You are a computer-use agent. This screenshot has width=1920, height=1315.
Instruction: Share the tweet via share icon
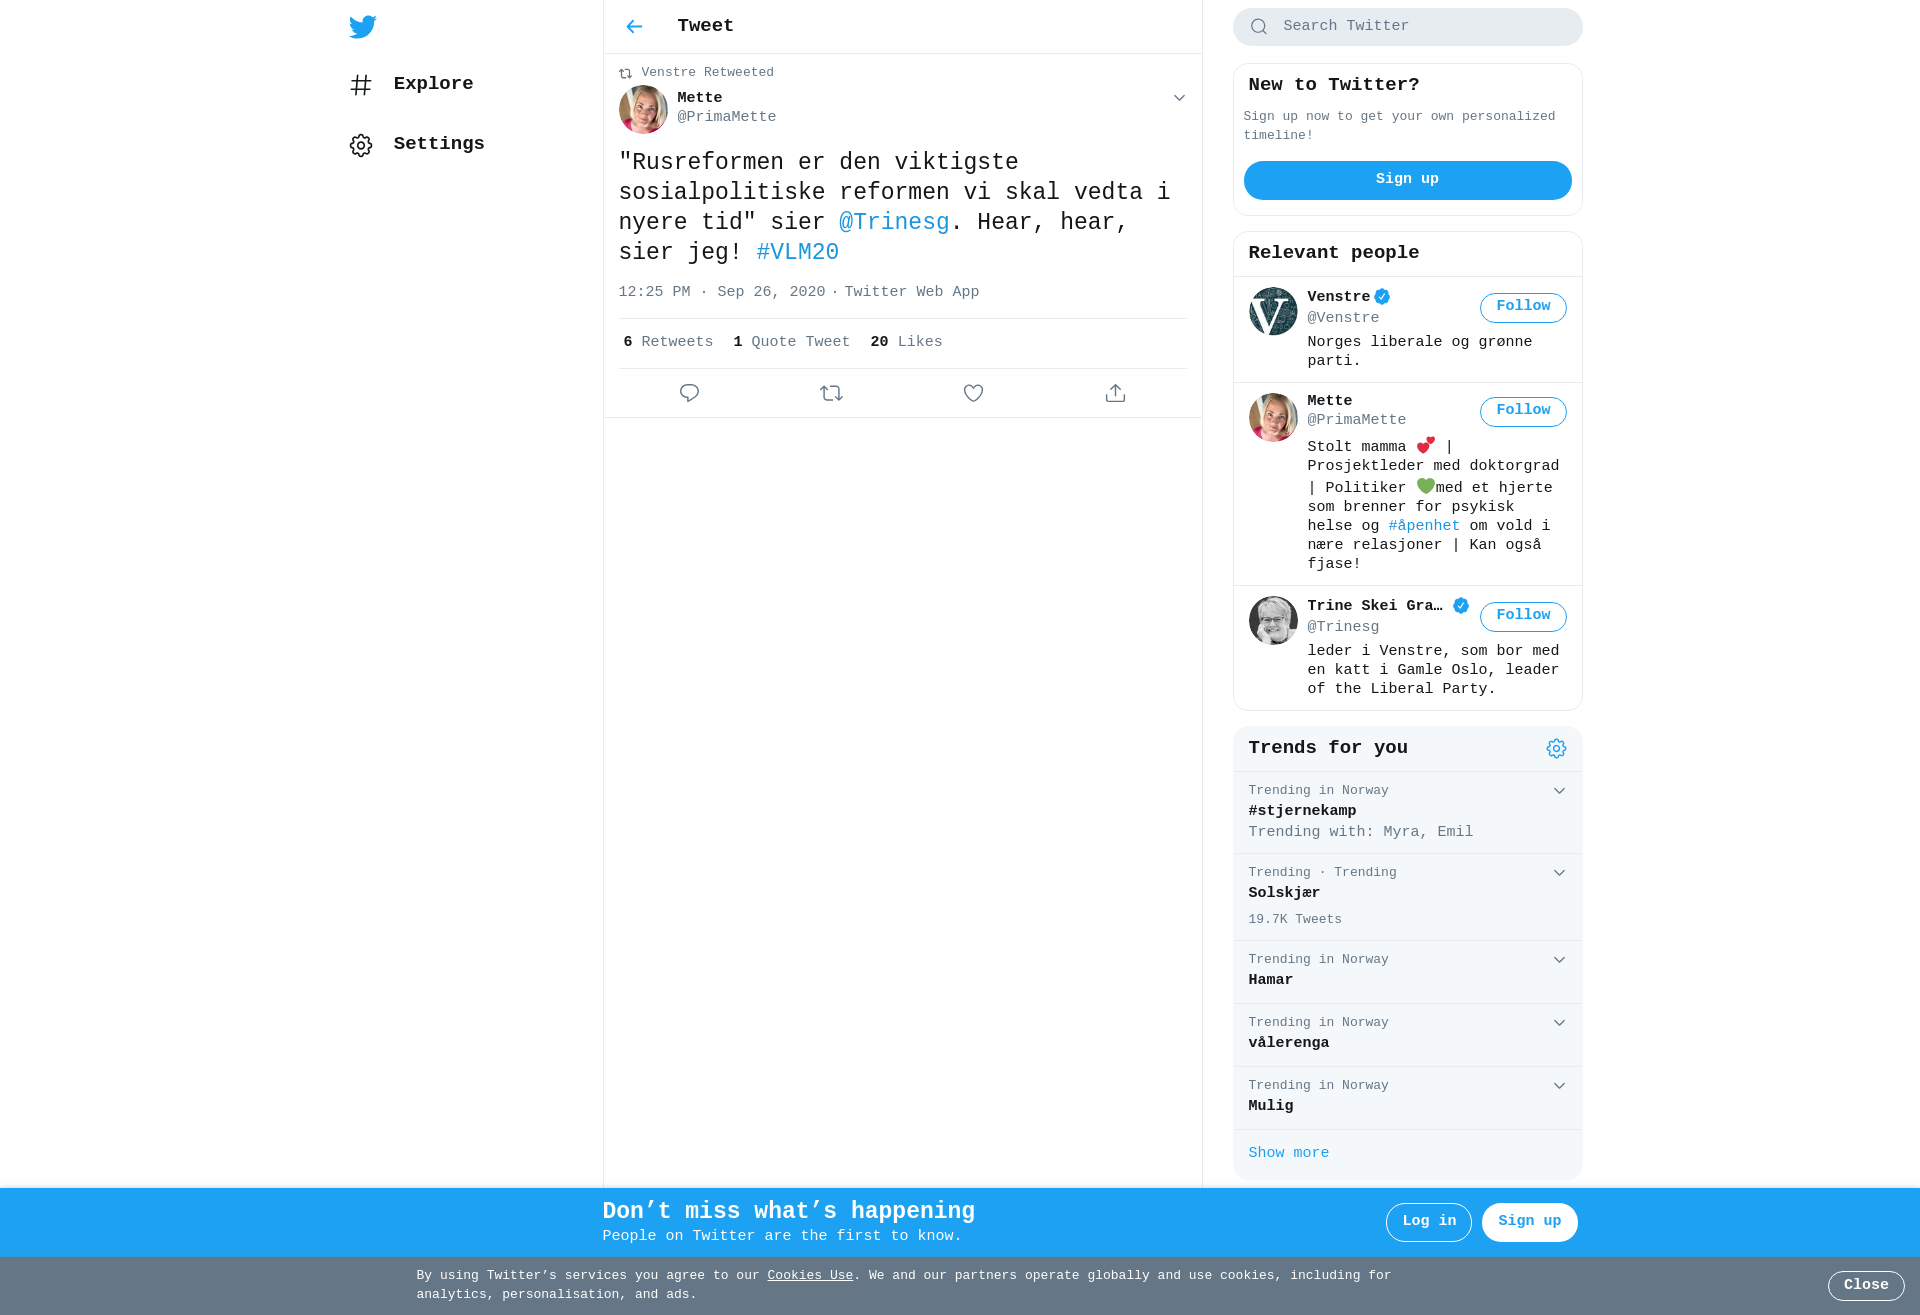1115,393
